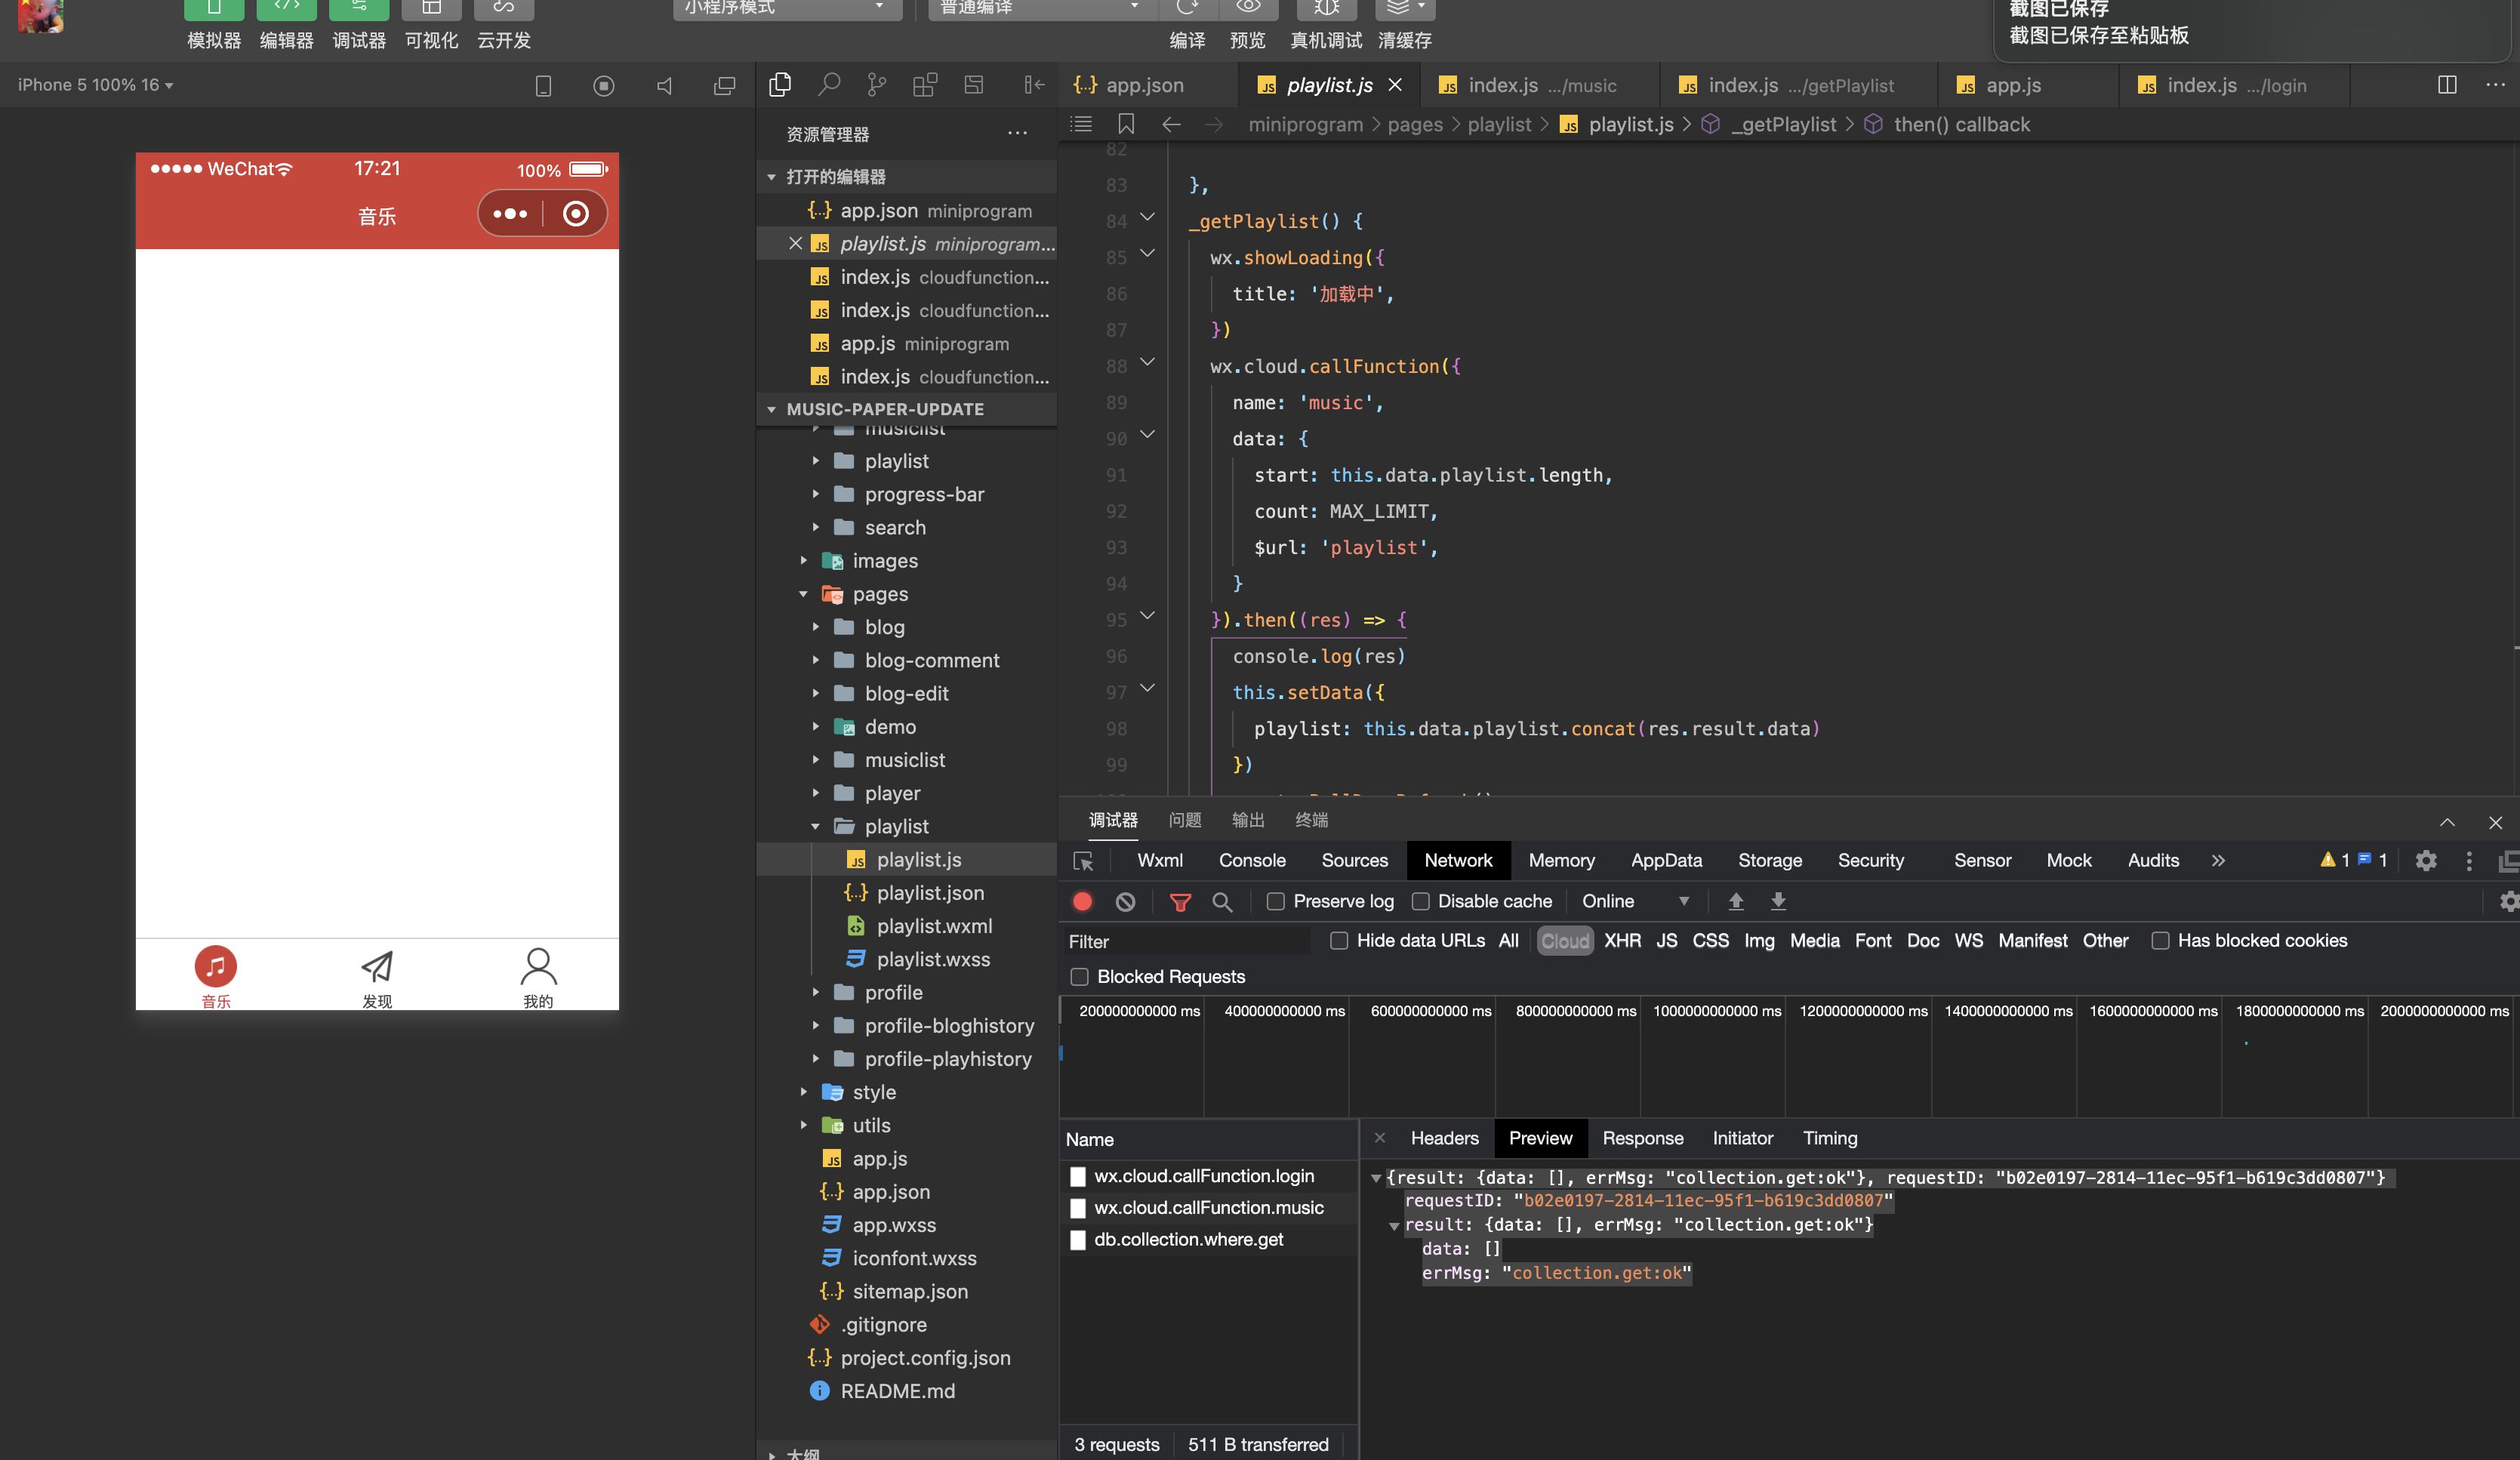Open devtools settings gear icon
Viewport: 2520px width, 1460px height.
[x=2426, y=860]
